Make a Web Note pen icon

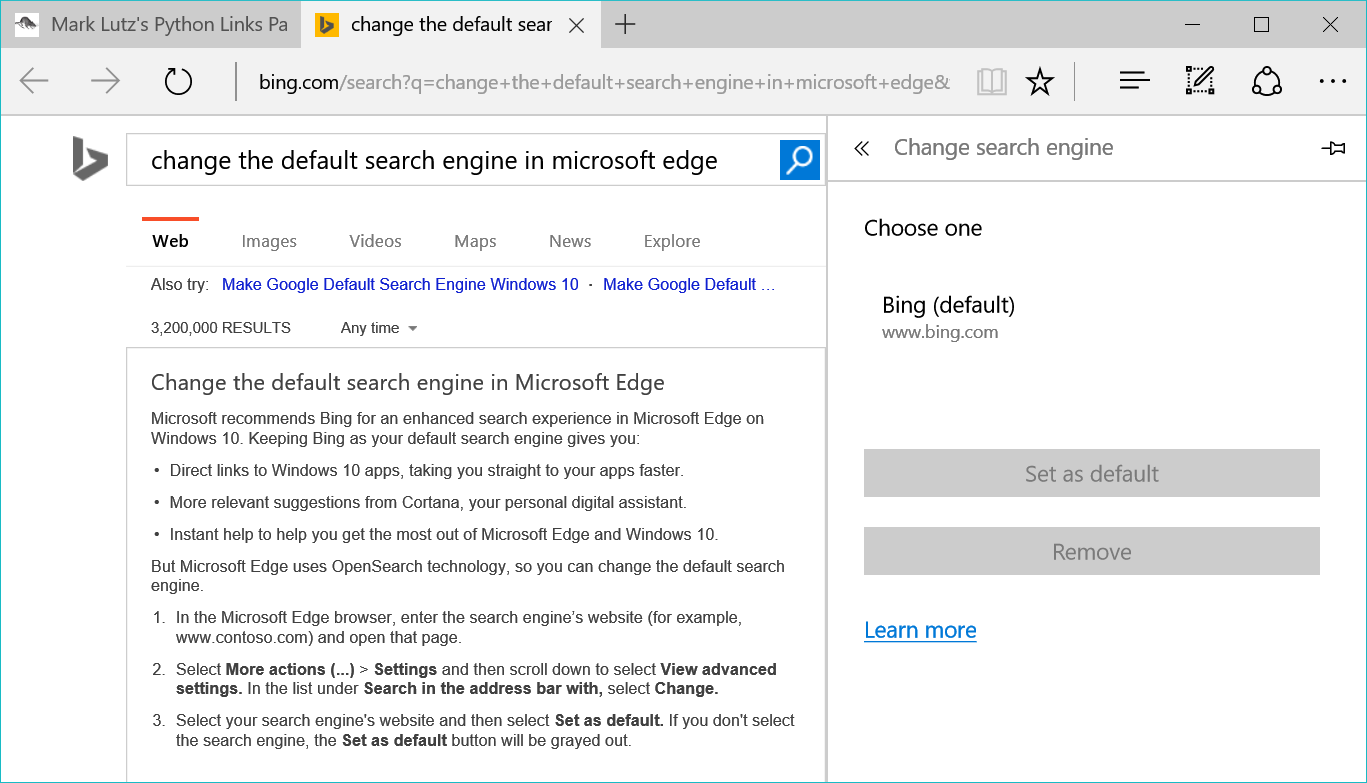coord(1200,81)
